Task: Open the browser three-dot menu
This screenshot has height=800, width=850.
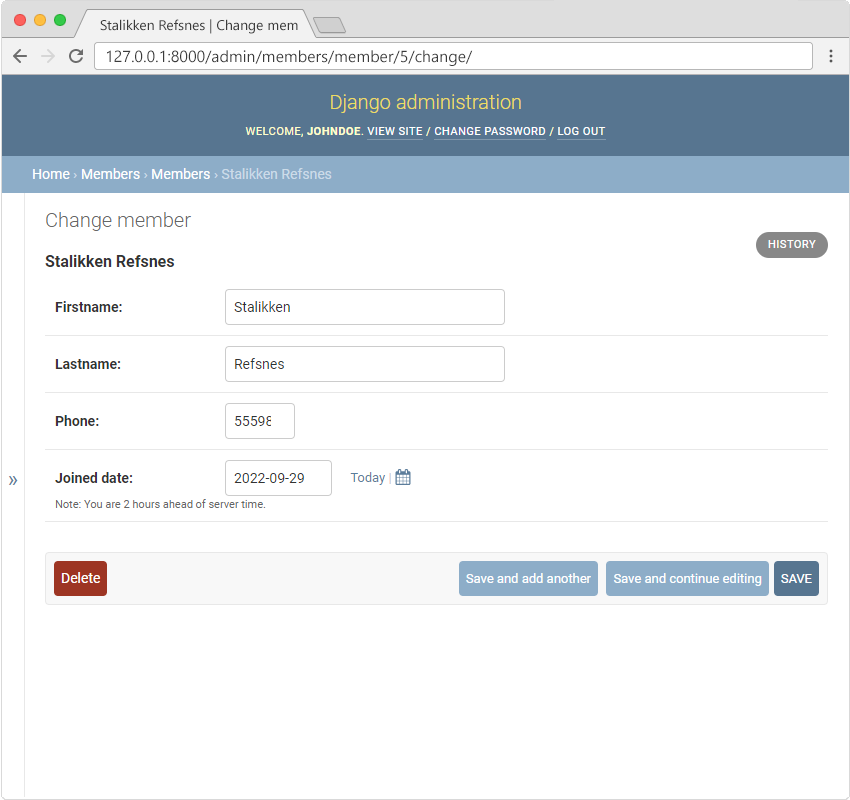Action: point(830,56)
